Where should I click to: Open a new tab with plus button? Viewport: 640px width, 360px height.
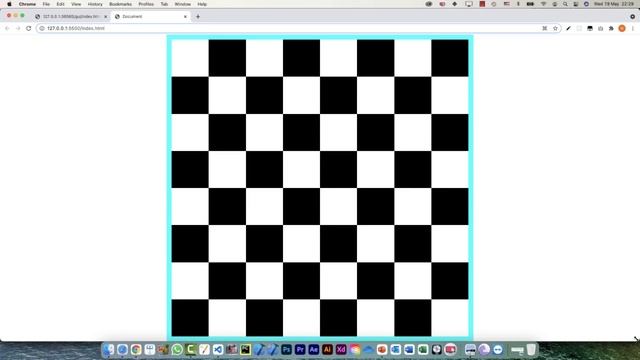[198, 17]
